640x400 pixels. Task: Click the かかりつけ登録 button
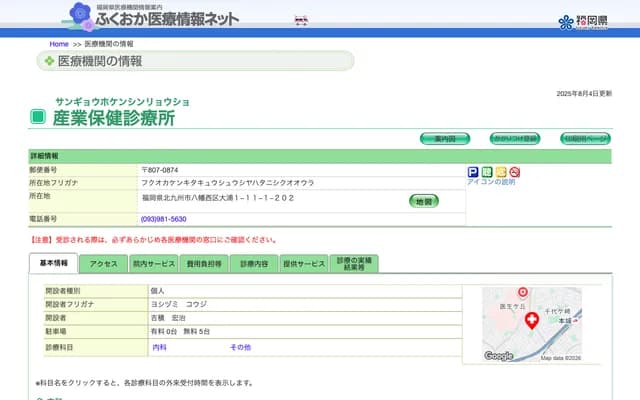point(514,138)
